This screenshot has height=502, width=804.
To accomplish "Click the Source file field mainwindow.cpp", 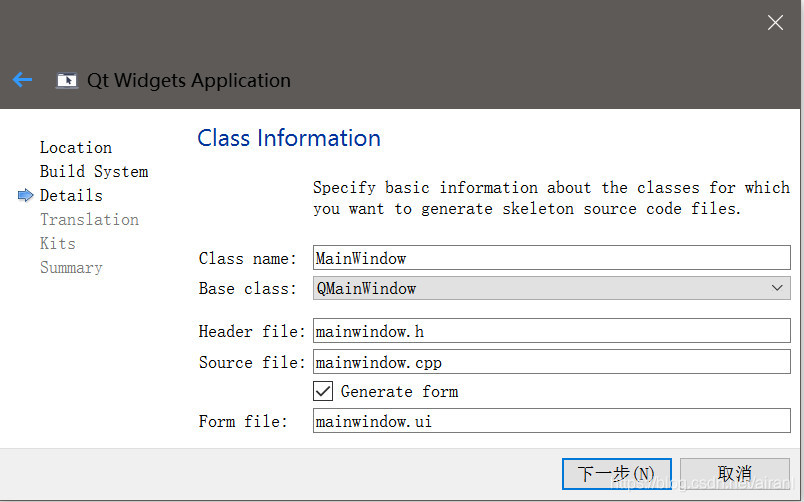I will tap(552, 362).
